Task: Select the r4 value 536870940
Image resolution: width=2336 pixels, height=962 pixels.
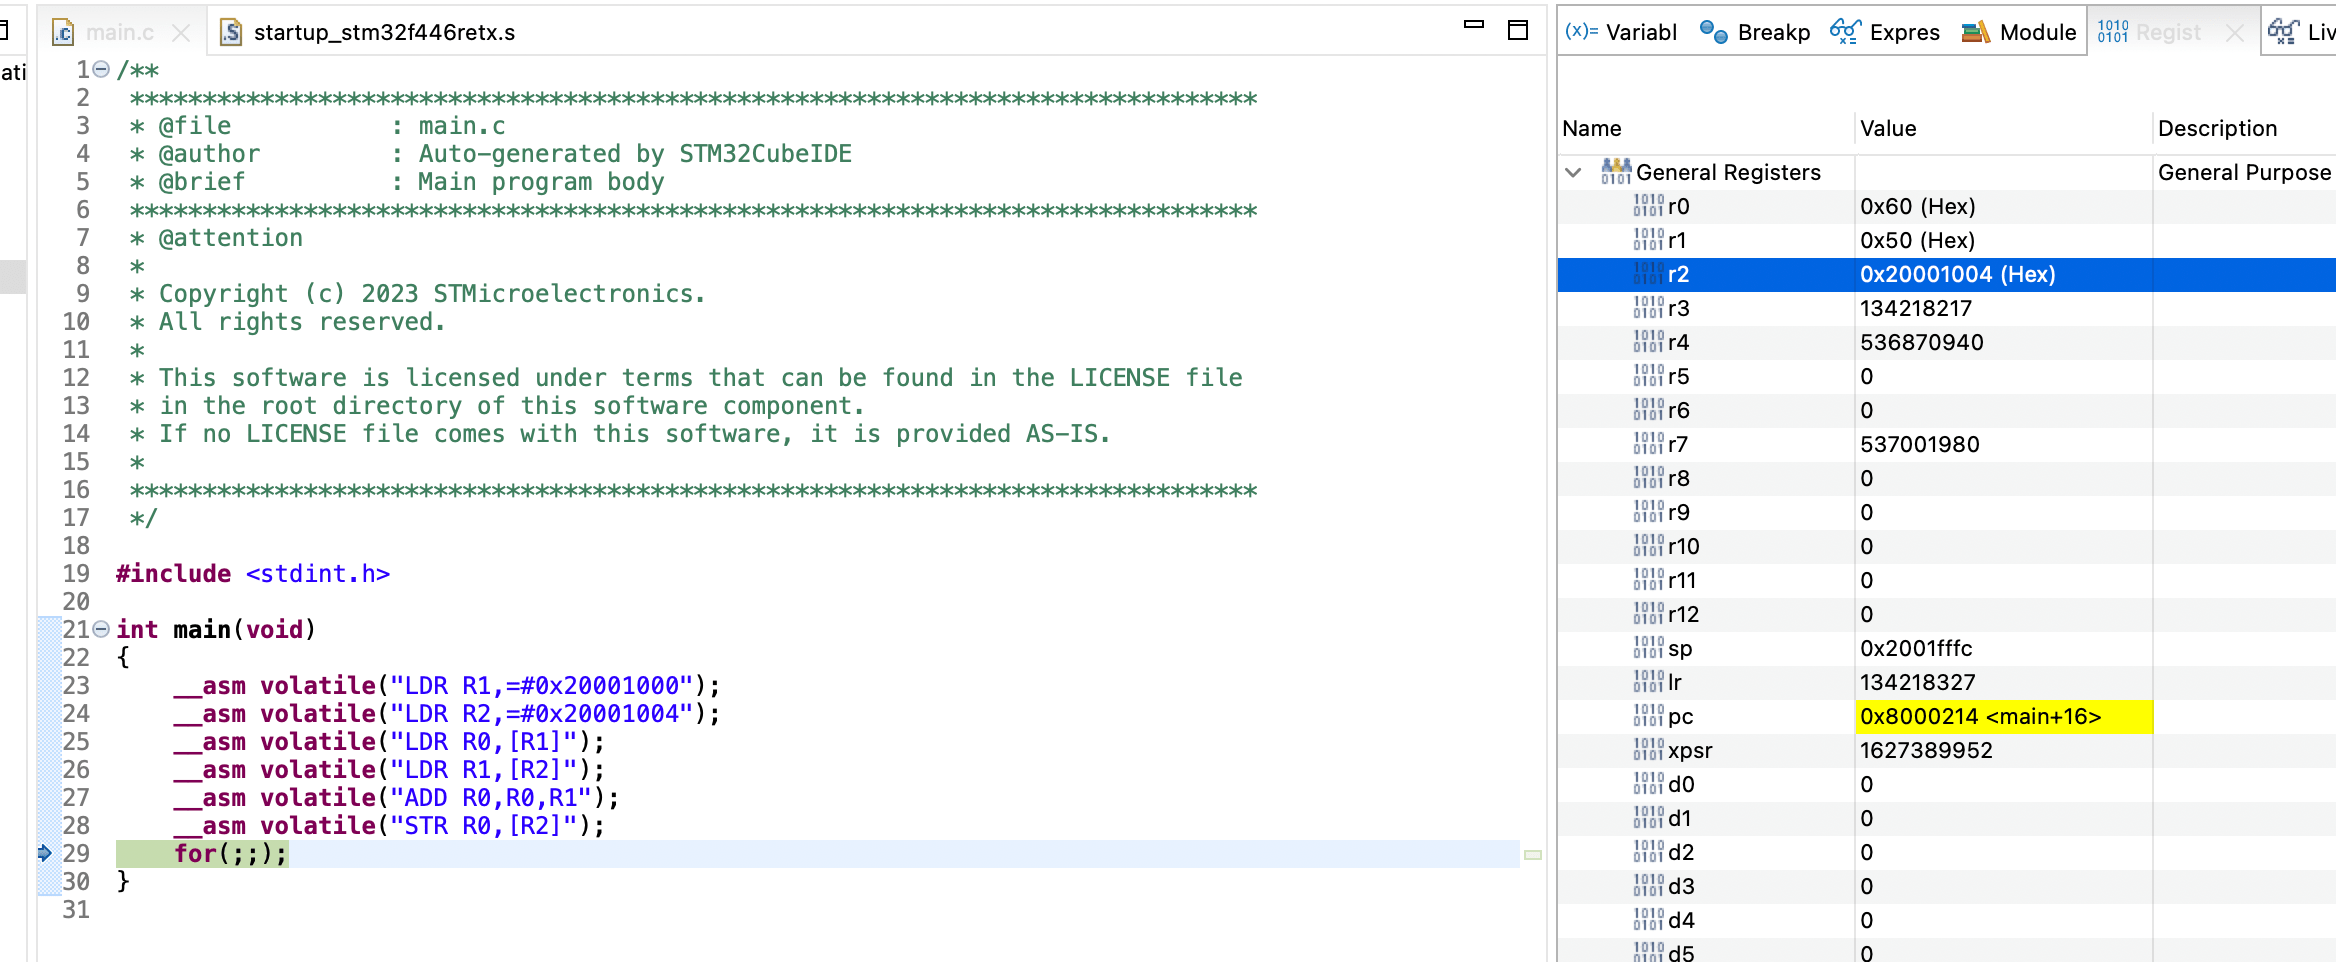Action: [x=1922, y=342]
